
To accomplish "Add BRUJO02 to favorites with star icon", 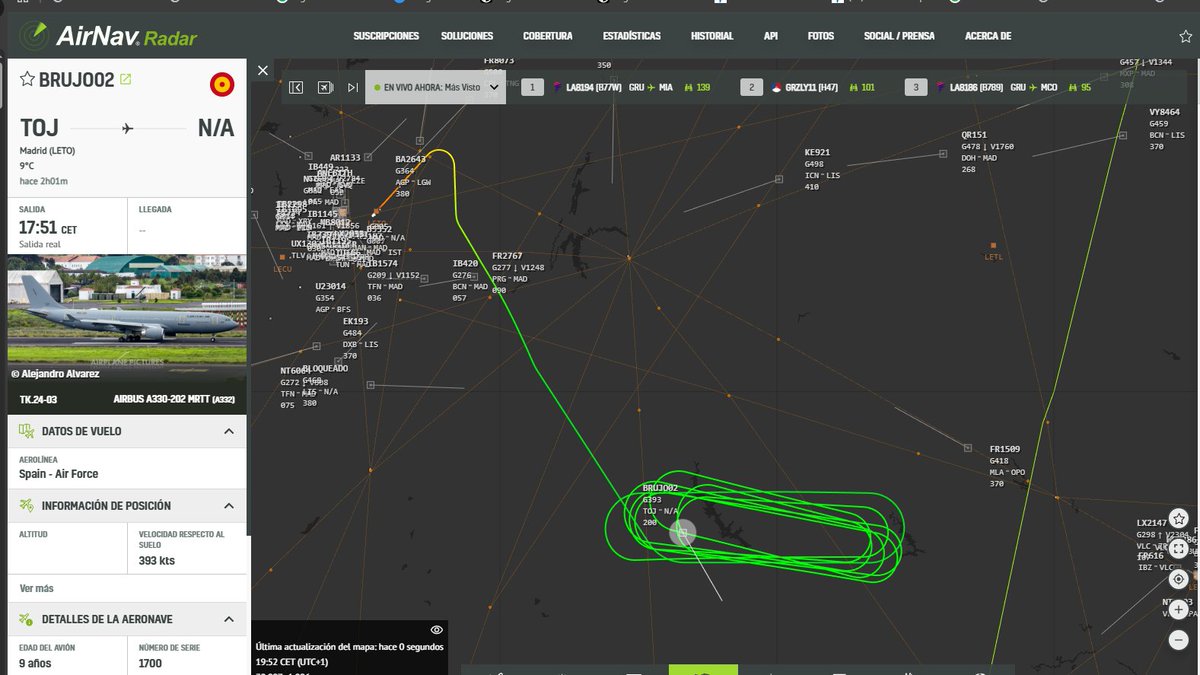I will coord(27,79).
